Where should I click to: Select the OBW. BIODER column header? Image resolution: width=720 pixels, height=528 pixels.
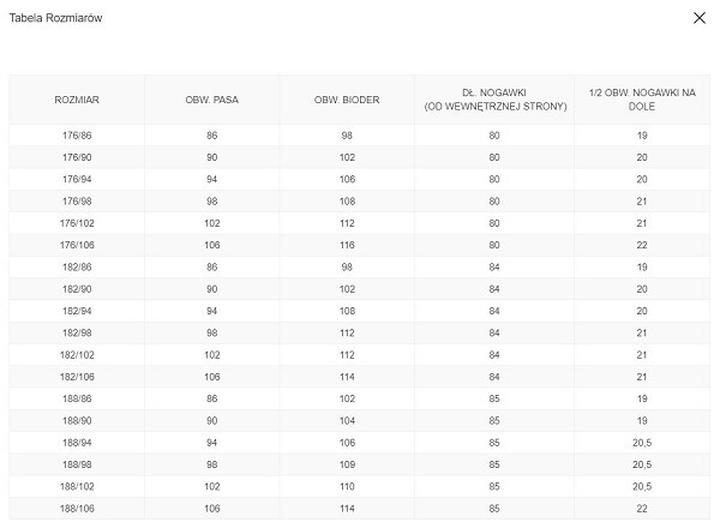[x=347, y=100]
